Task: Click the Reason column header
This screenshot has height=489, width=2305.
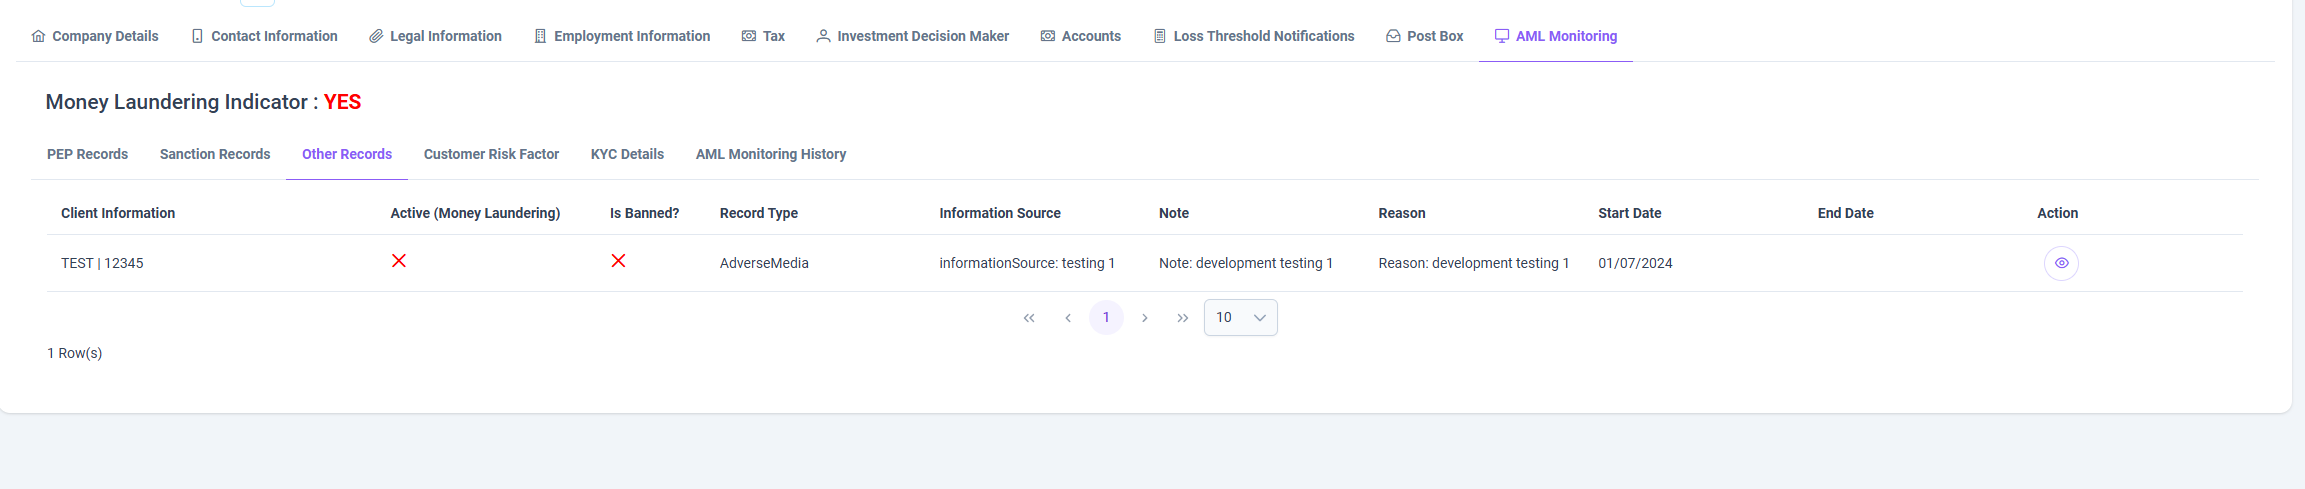Action: [1402, 213]
